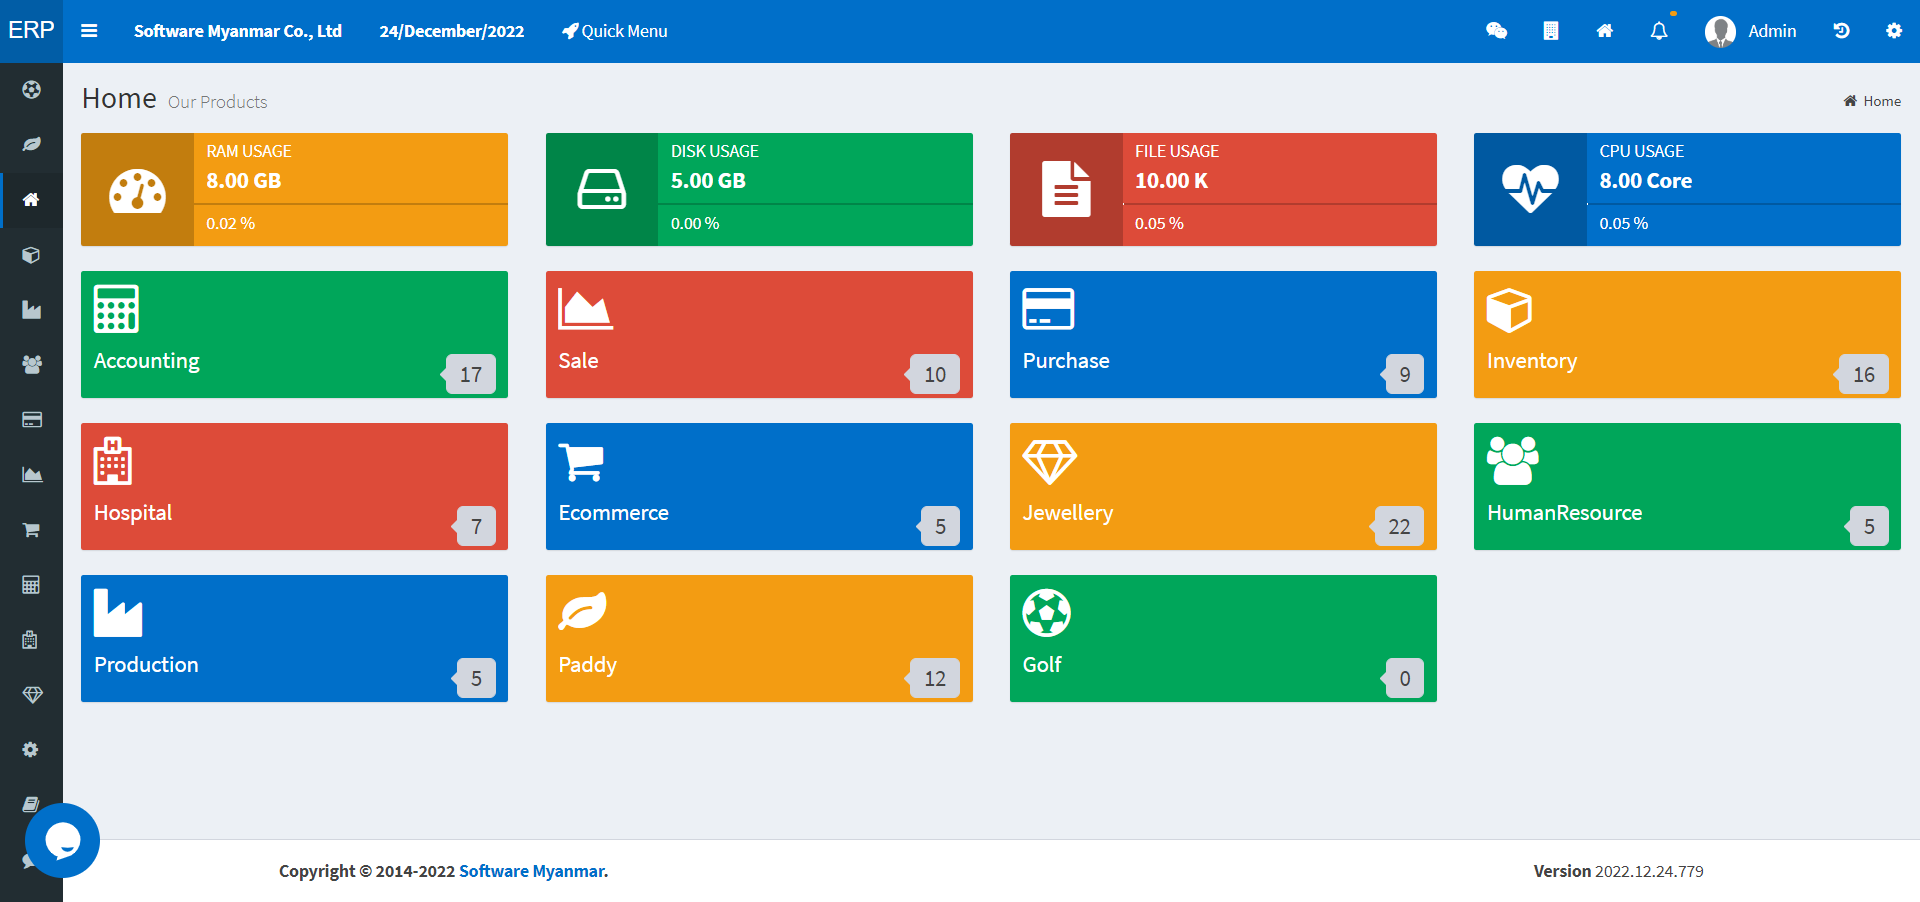Open the chat bubble widget
The height and width of the screenshot is (902, 1920).
62,840
